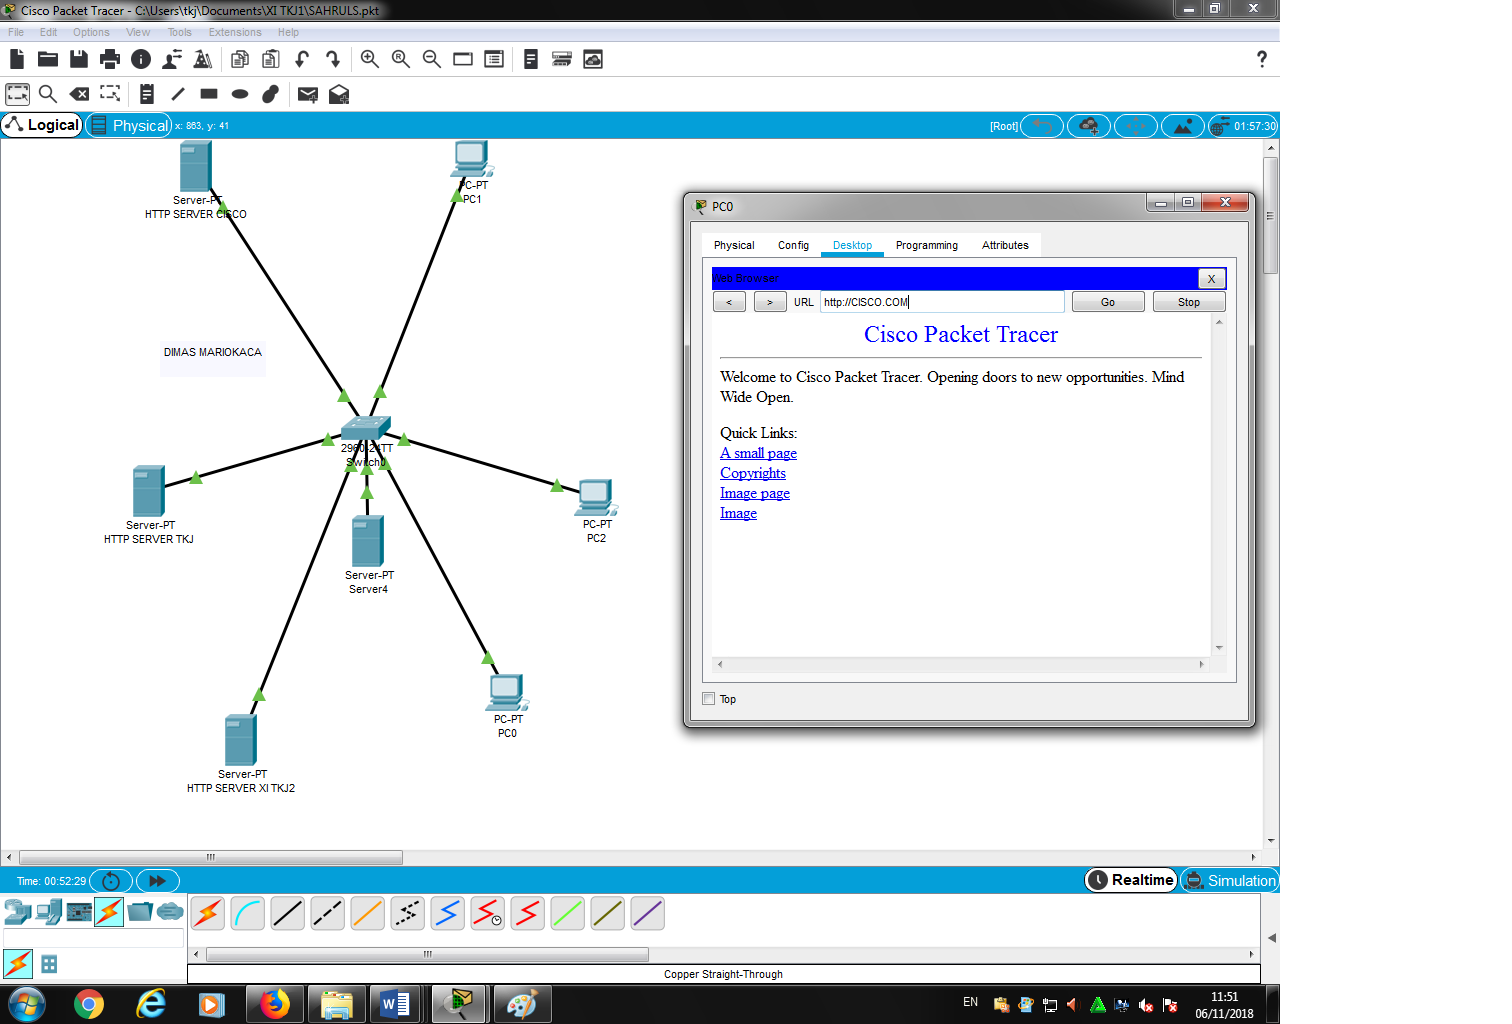The height and width of the screenshot is (1024, 1512).
Task: Select the Draw Rectangle tool
Action: click(209, 94)
